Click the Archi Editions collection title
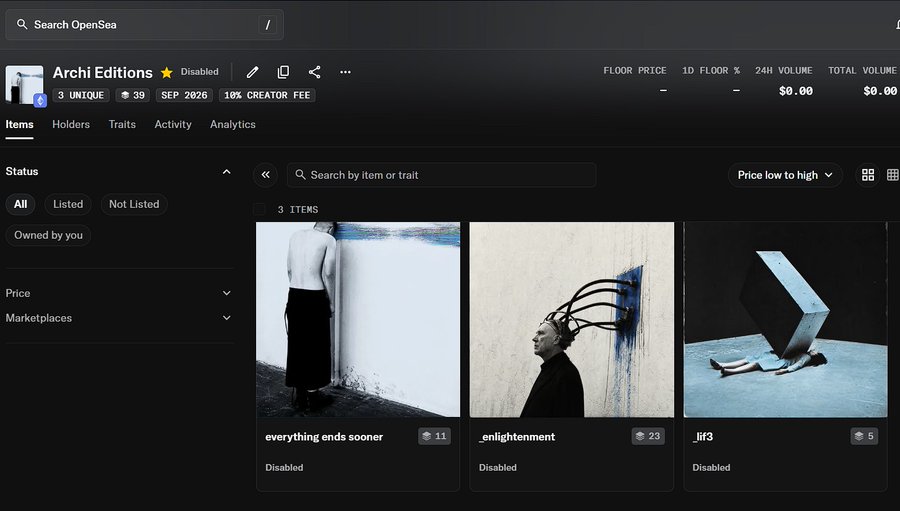 click(x=103, y=73)
